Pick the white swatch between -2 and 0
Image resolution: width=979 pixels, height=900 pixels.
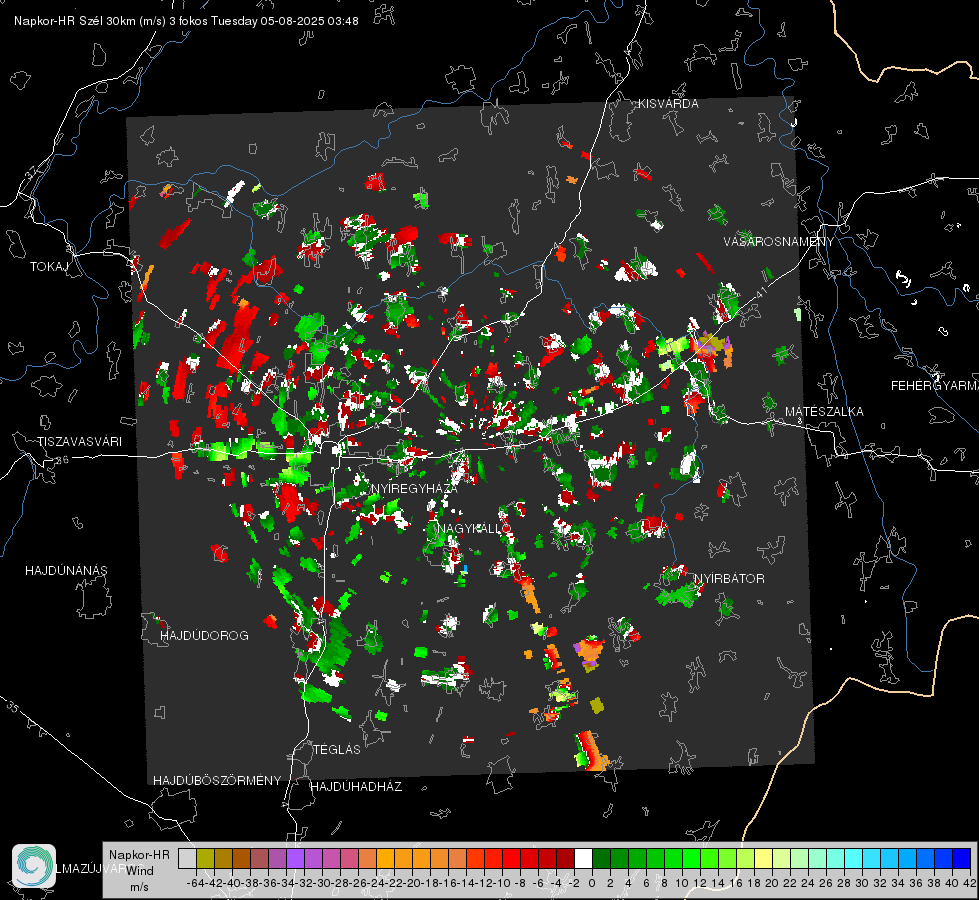click(x=583, y=858)
